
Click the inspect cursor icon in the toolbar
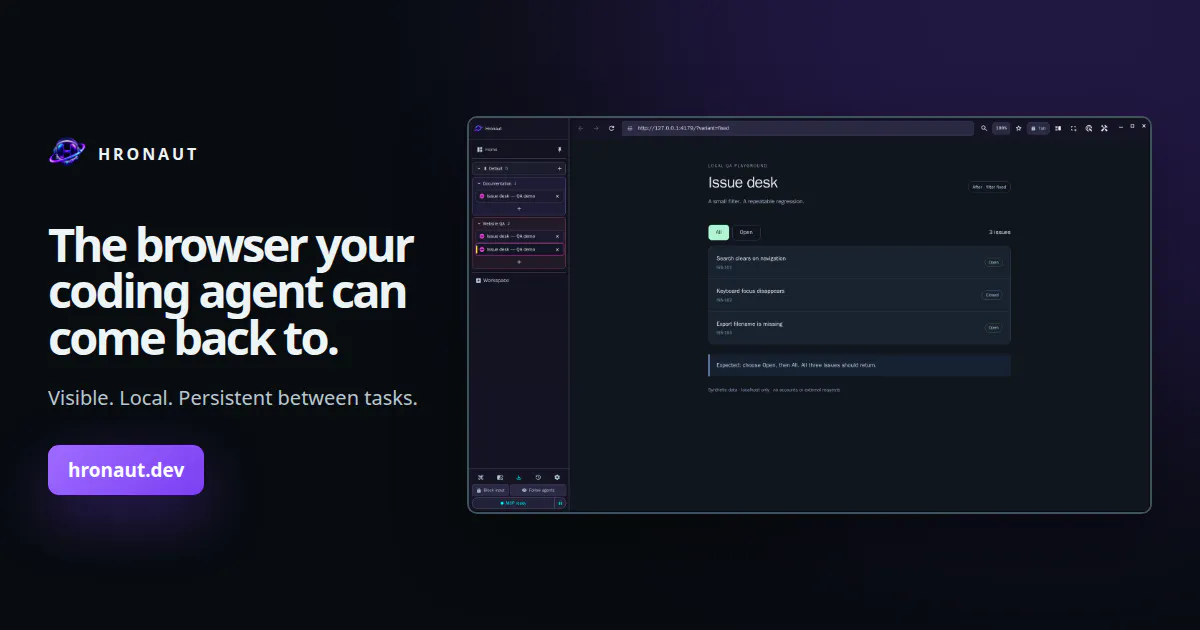[1088, 128]
